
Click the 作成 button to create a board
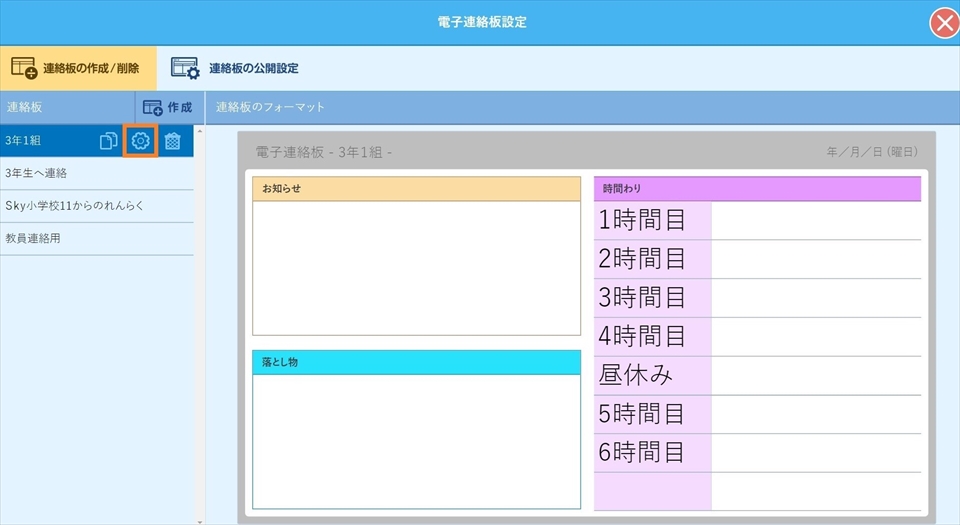click(x=168, y=107)
